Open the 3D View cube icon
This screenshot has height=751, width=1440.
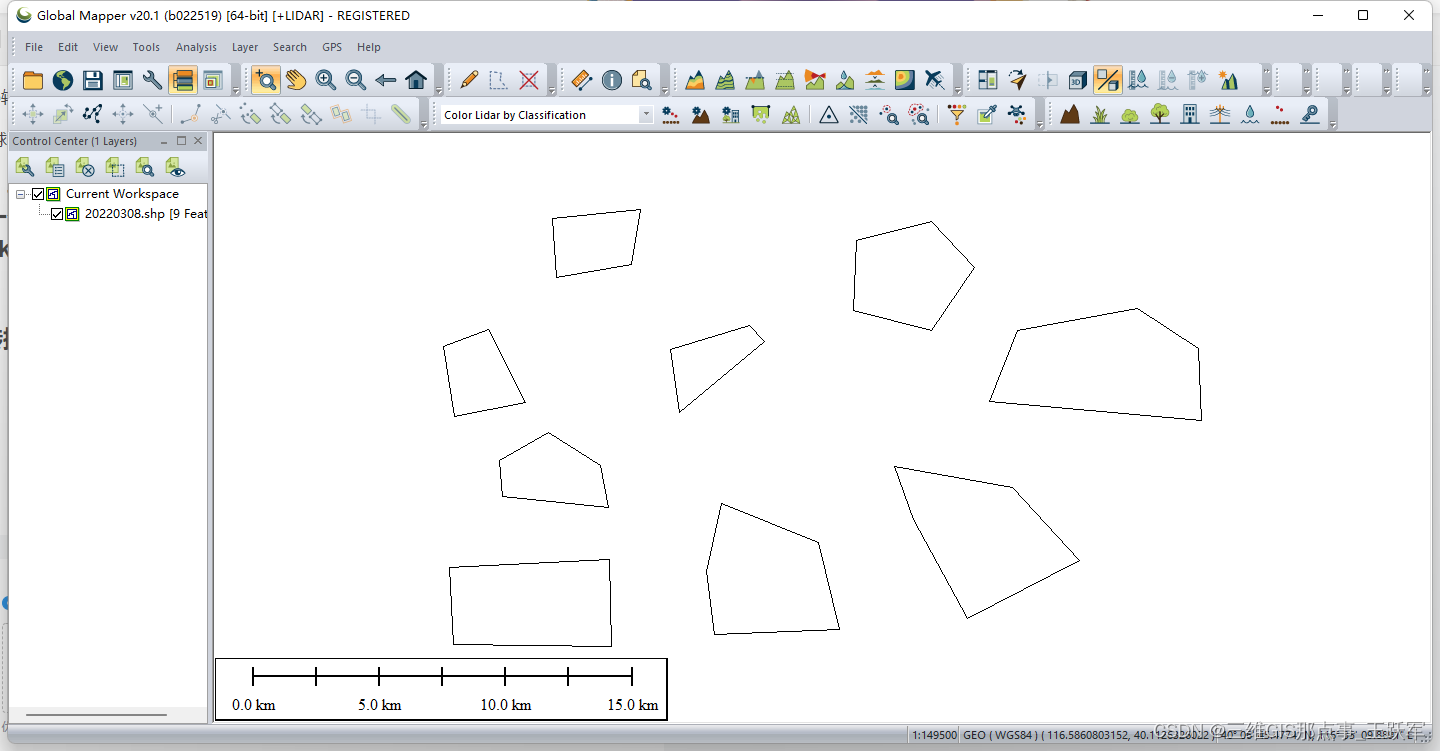1077,80
